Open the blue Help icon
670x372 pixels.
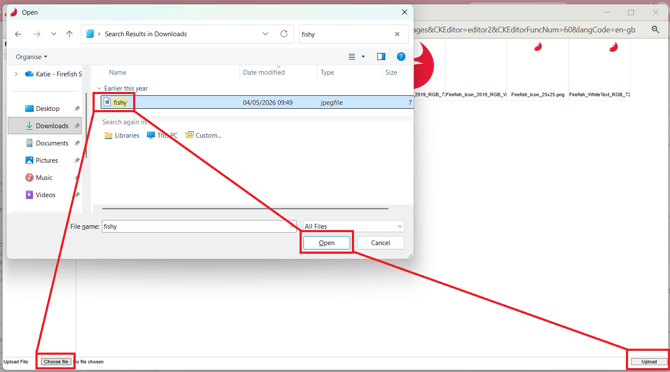(401, 56)
